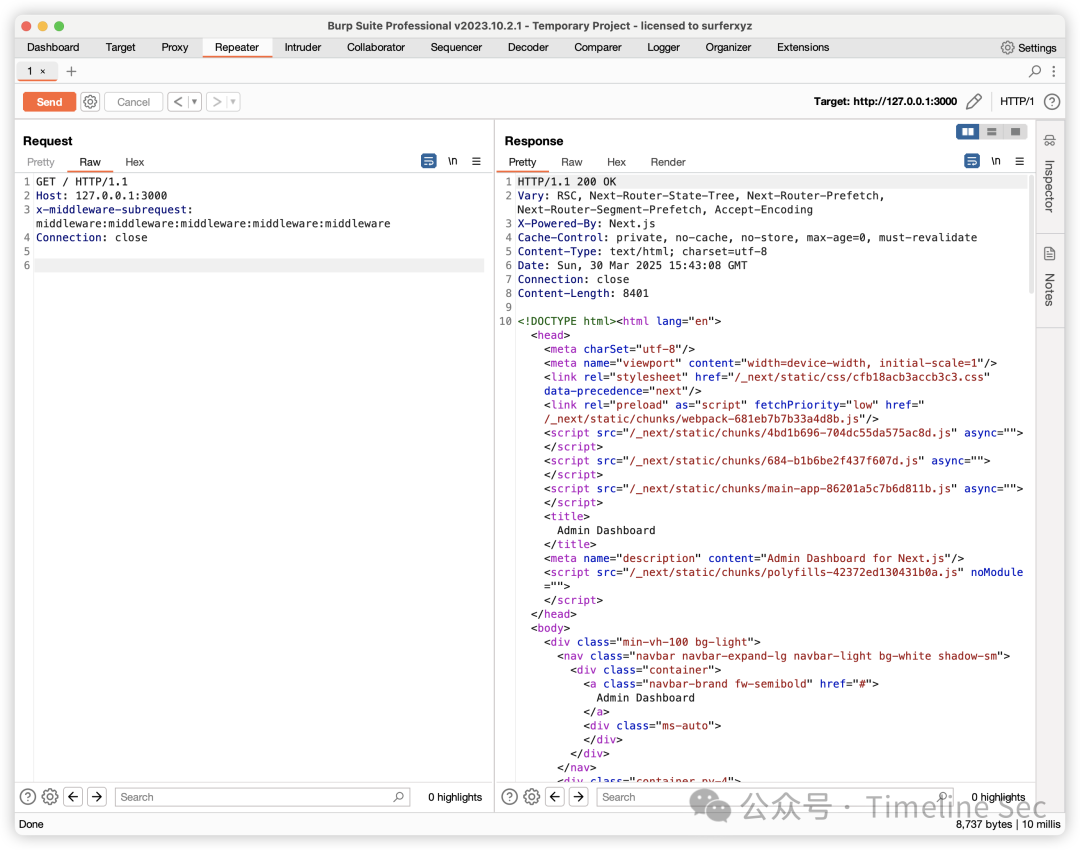This screenshot has width=1080, height=850.
Task: Open response pane hamburger menu
Action: [x=1019, y=161]
